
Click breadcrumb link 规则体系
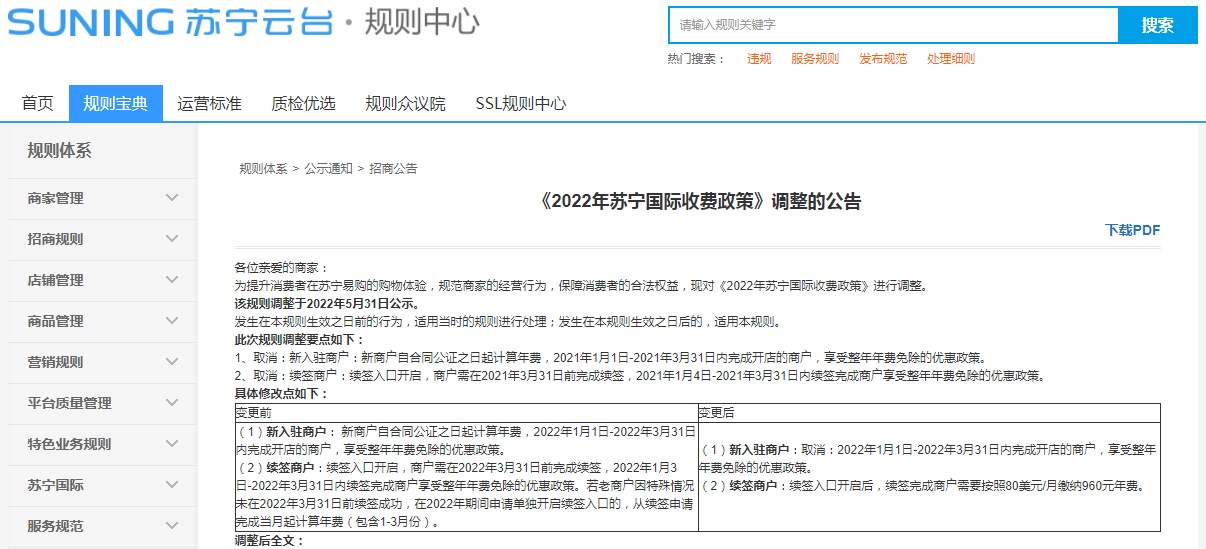pos(263,169)
